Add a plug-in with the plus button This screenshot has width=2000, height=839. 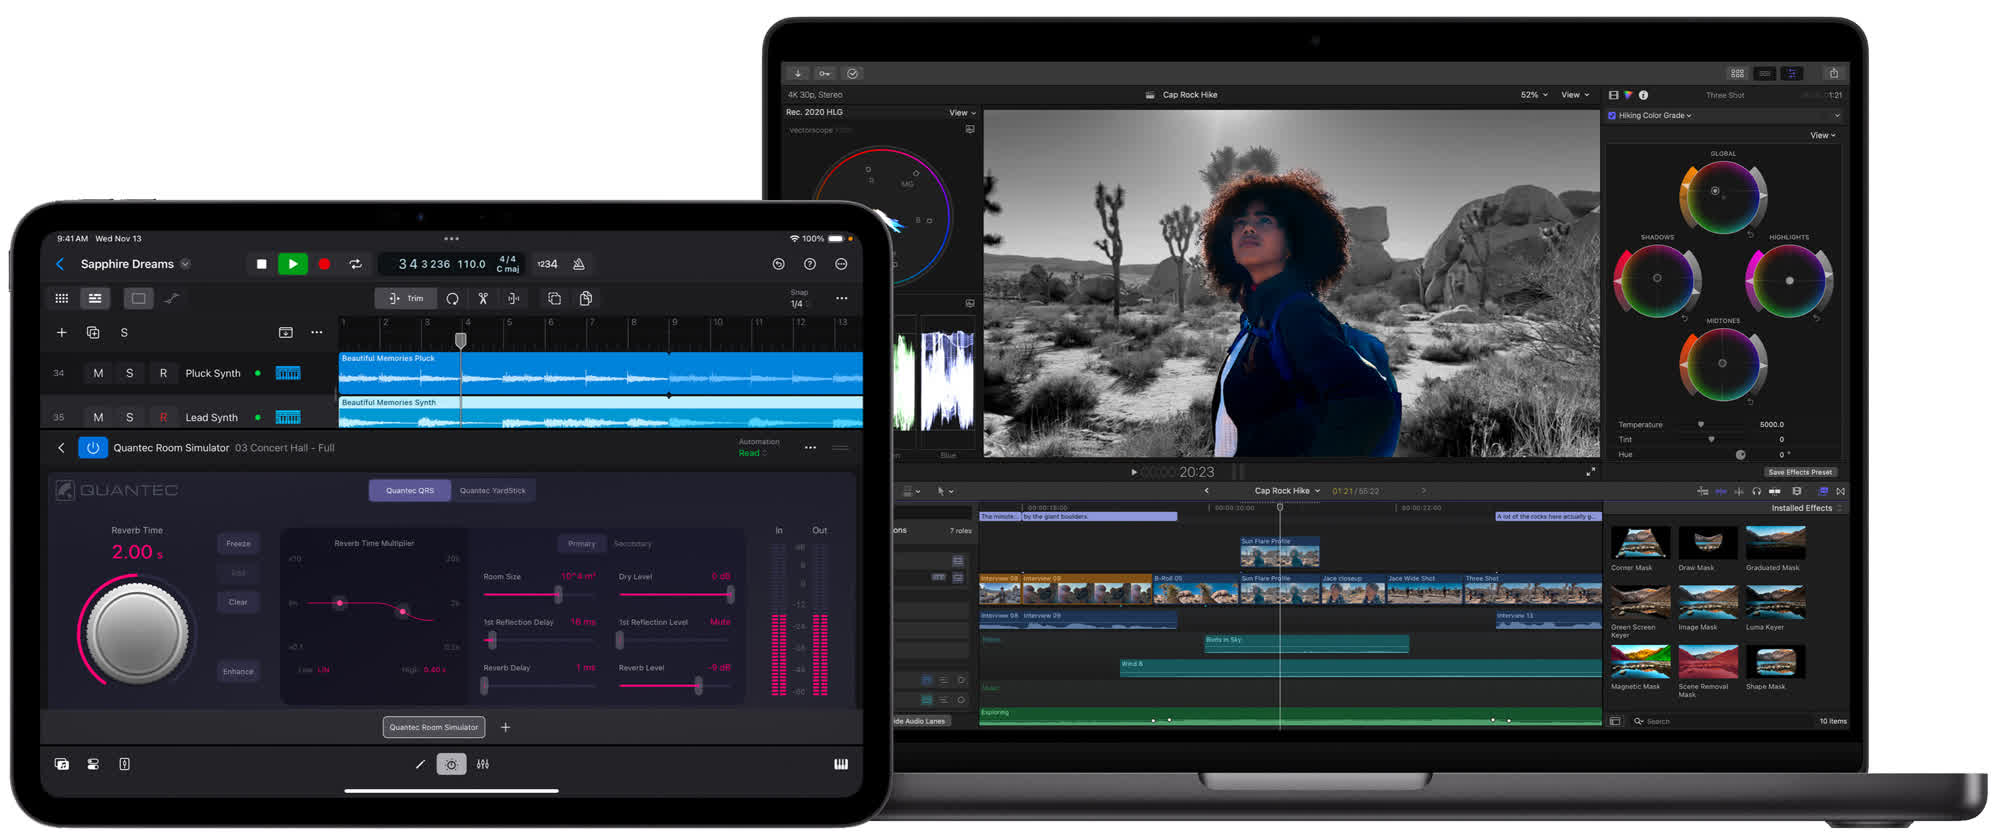coord(506,727)
